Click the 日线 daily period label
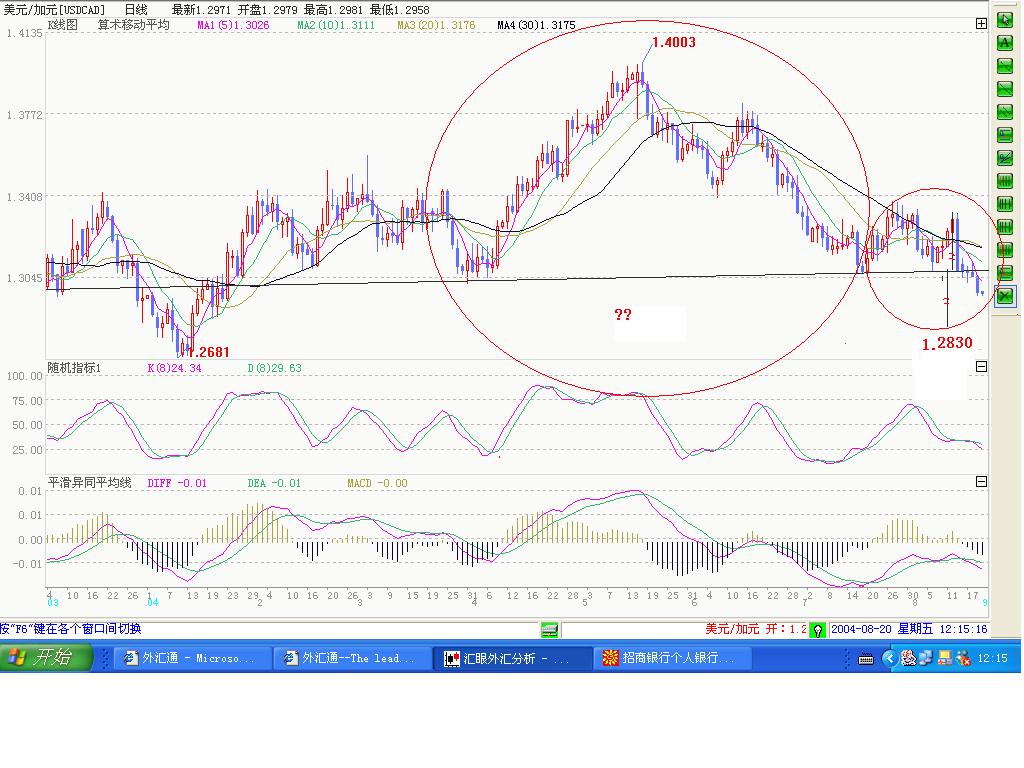1024x768 pixels. tap(136, 10)
